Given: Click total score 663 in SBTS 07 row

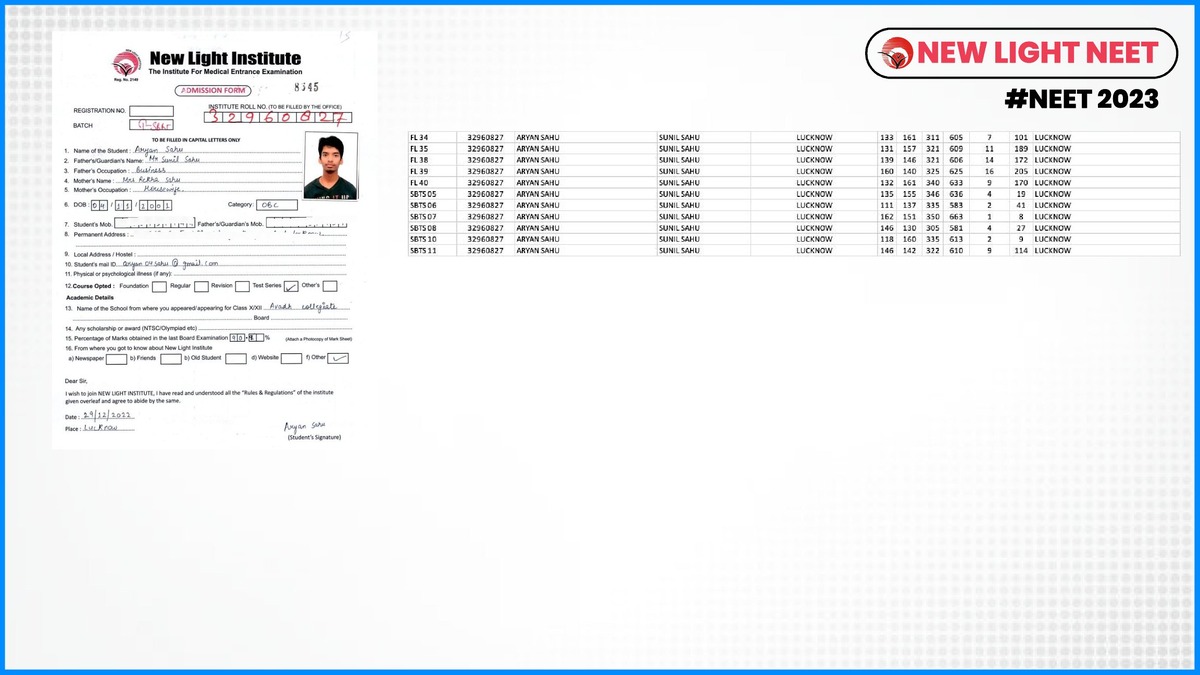Looking at the screenshot, I should pyautogui.click(x=956, y=216).
